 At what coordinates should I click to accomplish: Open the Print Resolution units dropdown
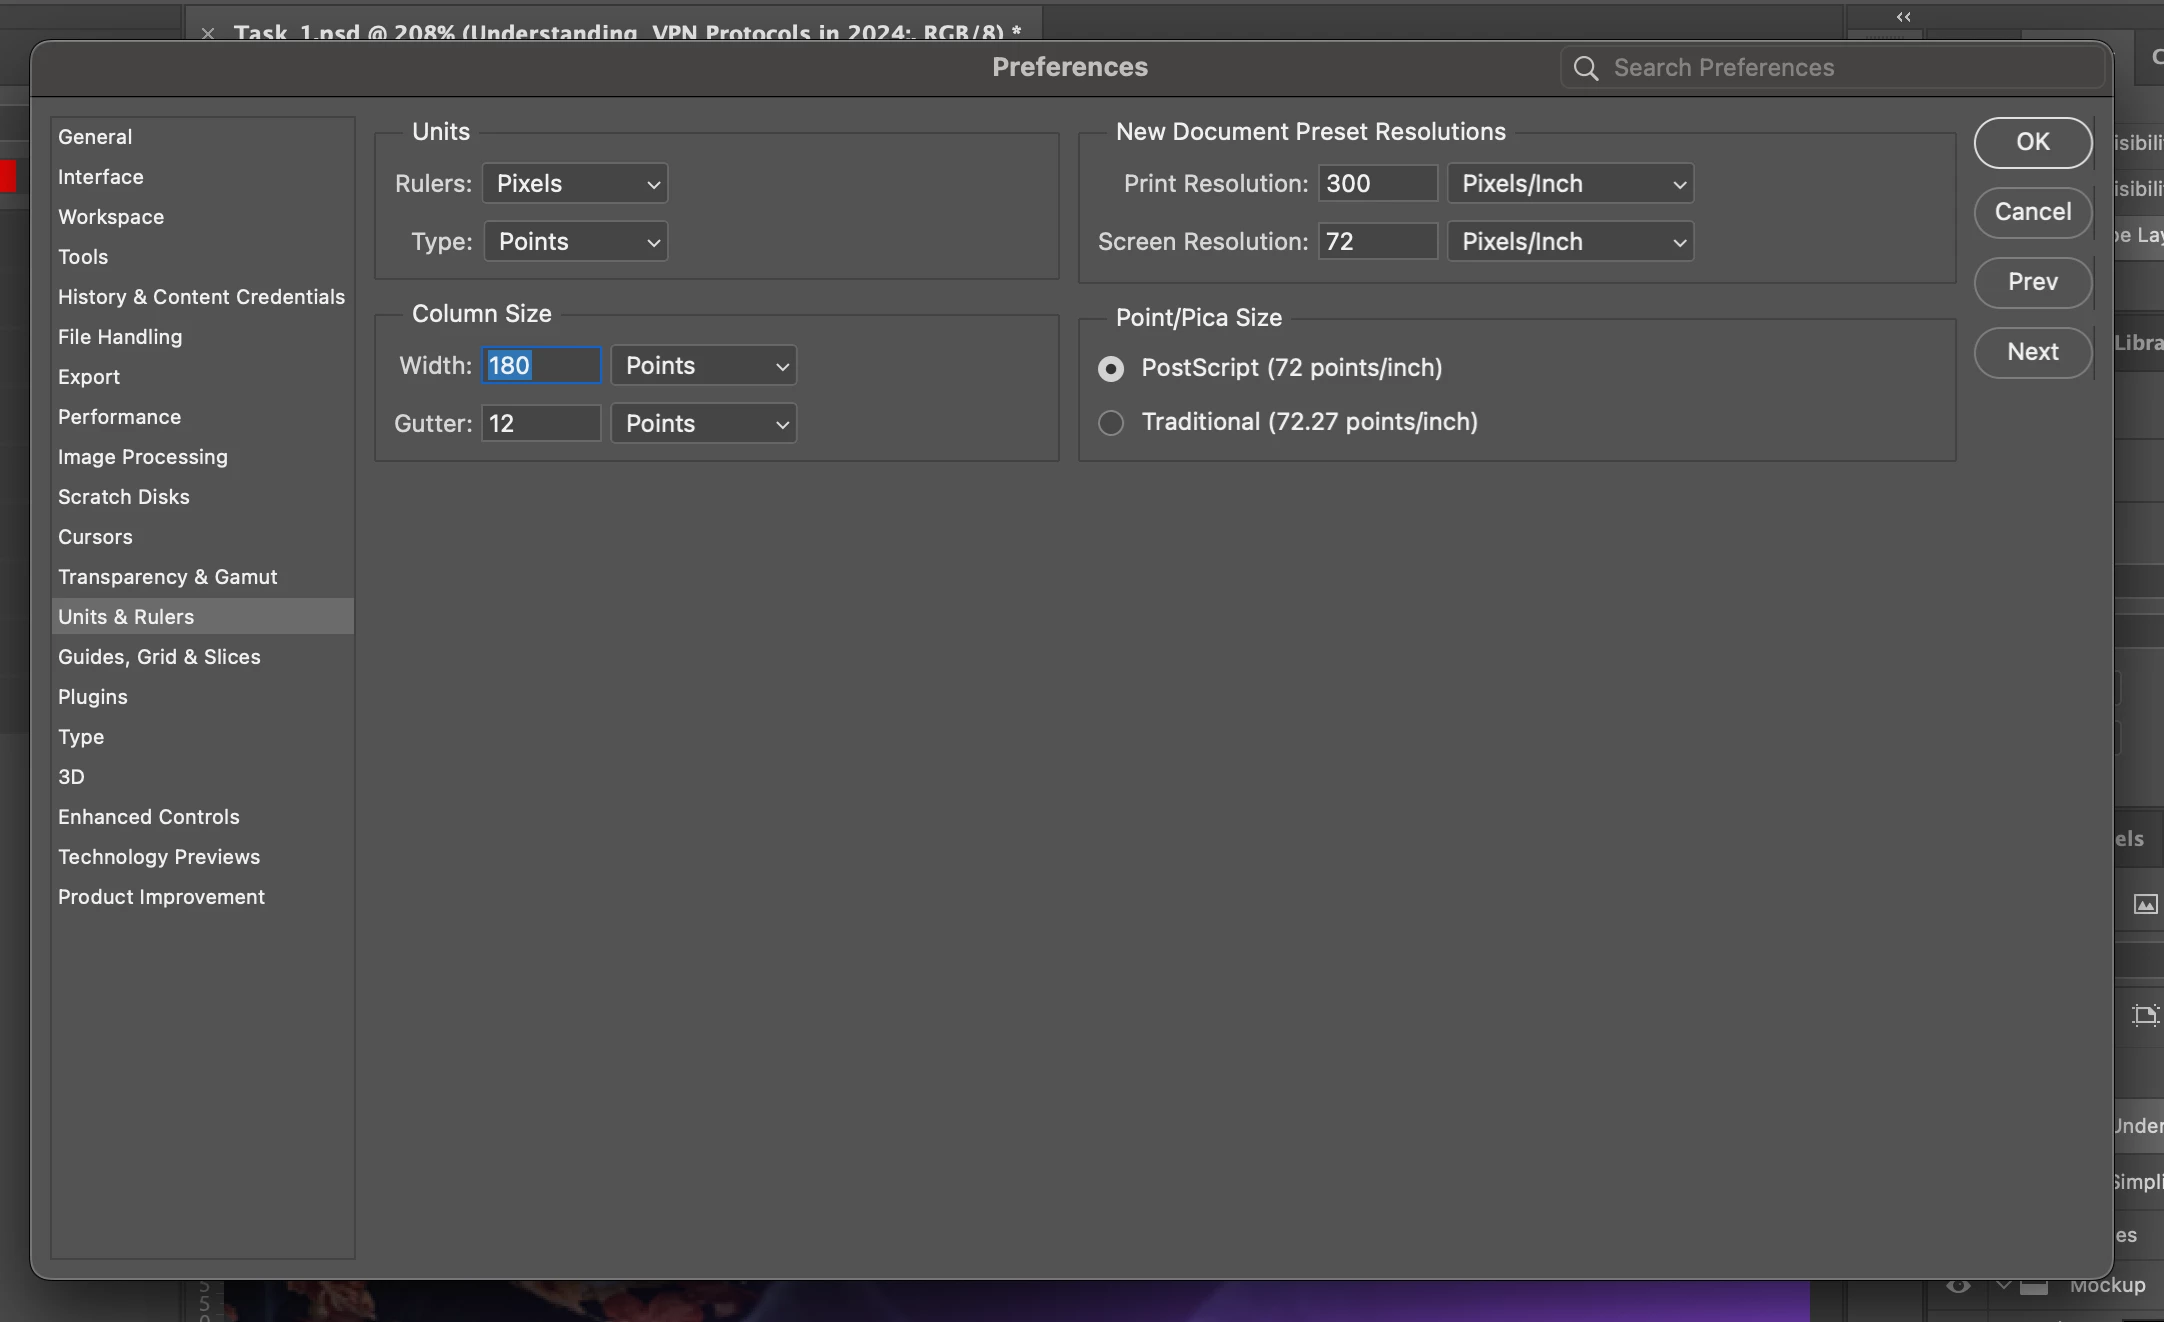point(1570,184)
